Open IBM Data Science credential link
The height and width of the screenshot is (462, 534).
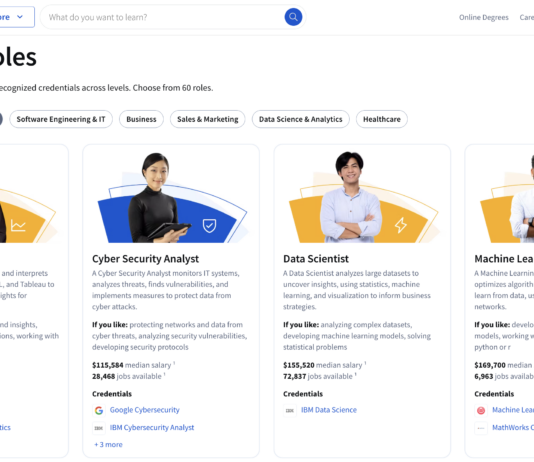[329, 410]
